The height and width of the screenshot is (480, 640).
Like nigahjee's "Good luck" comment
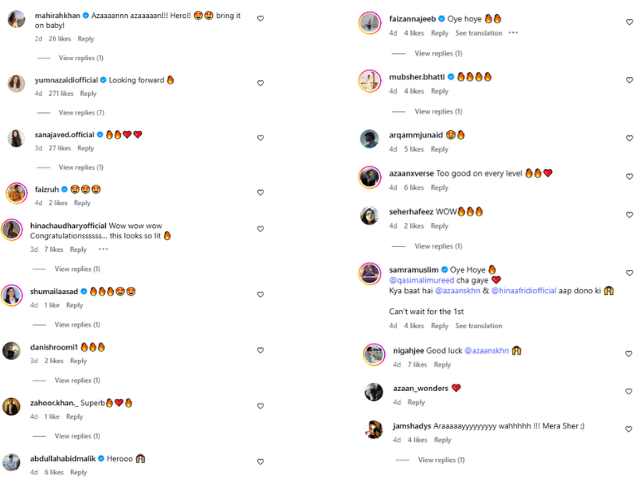click(628, 353)
